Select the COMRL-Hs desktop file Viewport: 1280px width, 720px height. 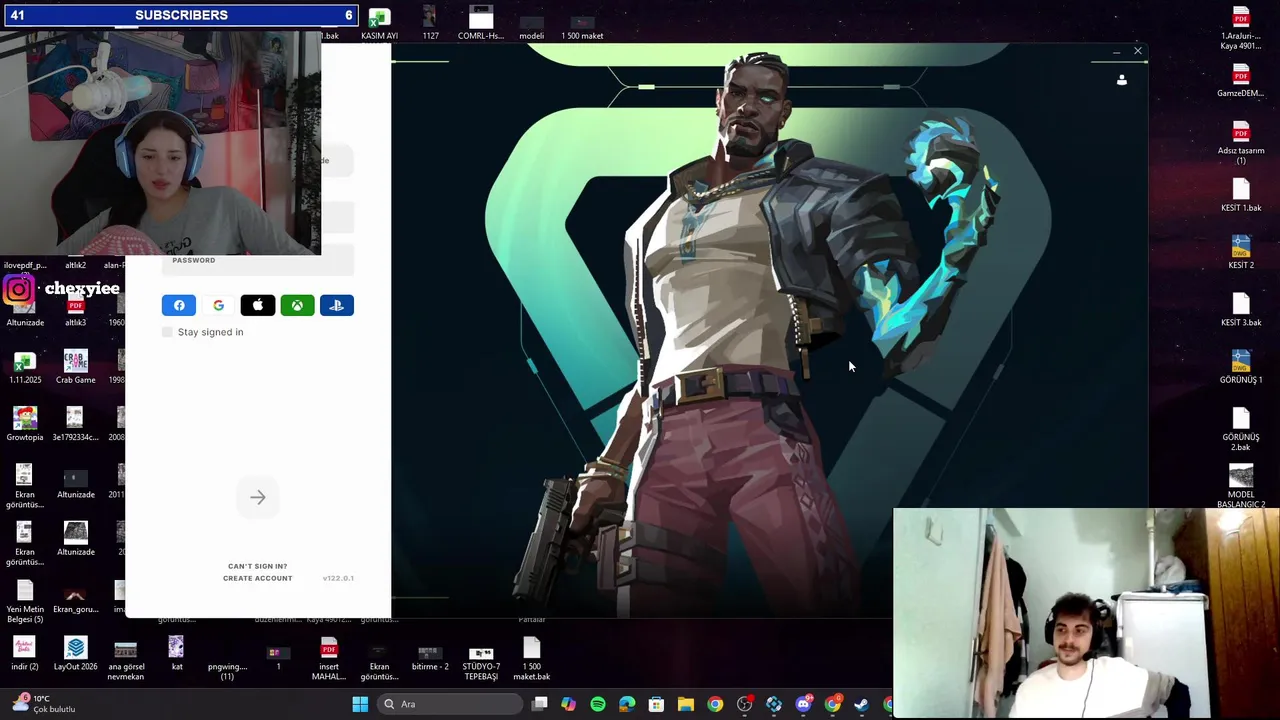coord(481,23)
